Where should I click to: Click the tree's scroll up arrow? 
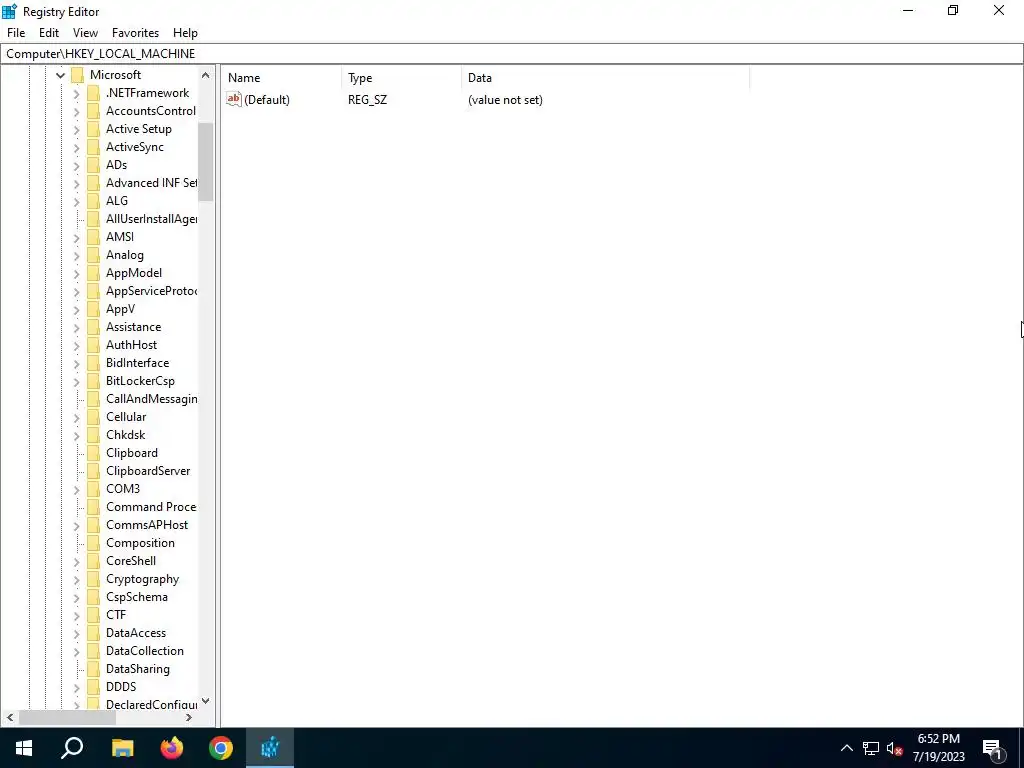[206, 75]
